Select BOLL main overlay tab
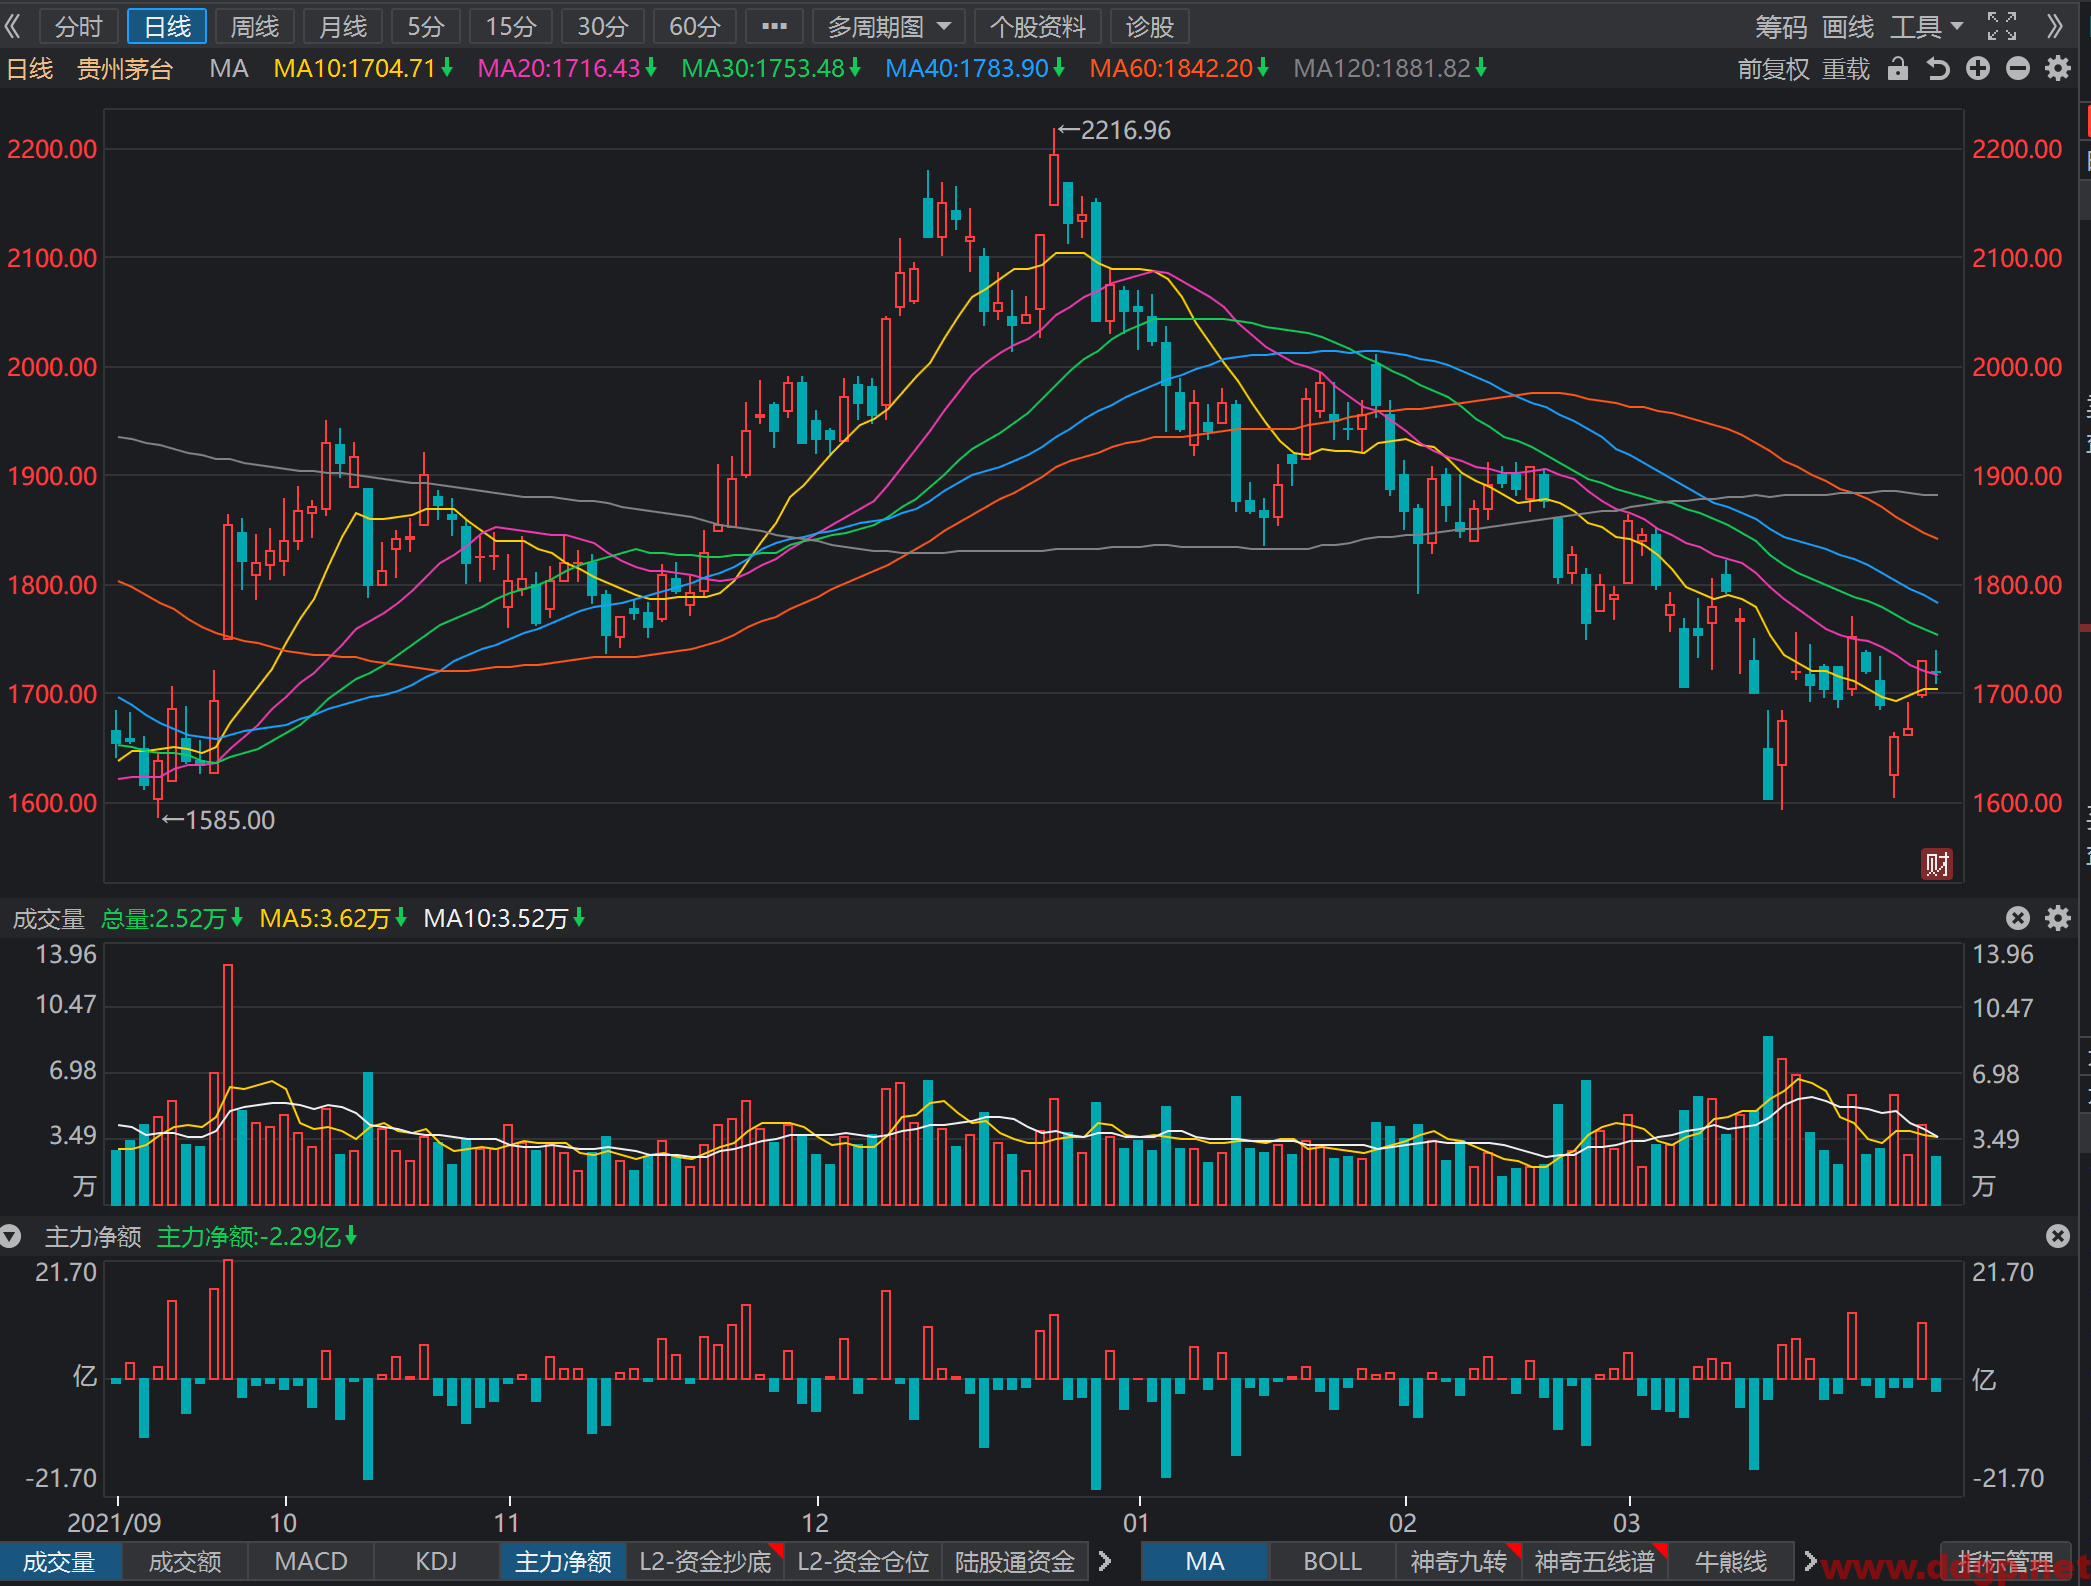Viewport: 2091px width, 1586px height. 1332,1562
